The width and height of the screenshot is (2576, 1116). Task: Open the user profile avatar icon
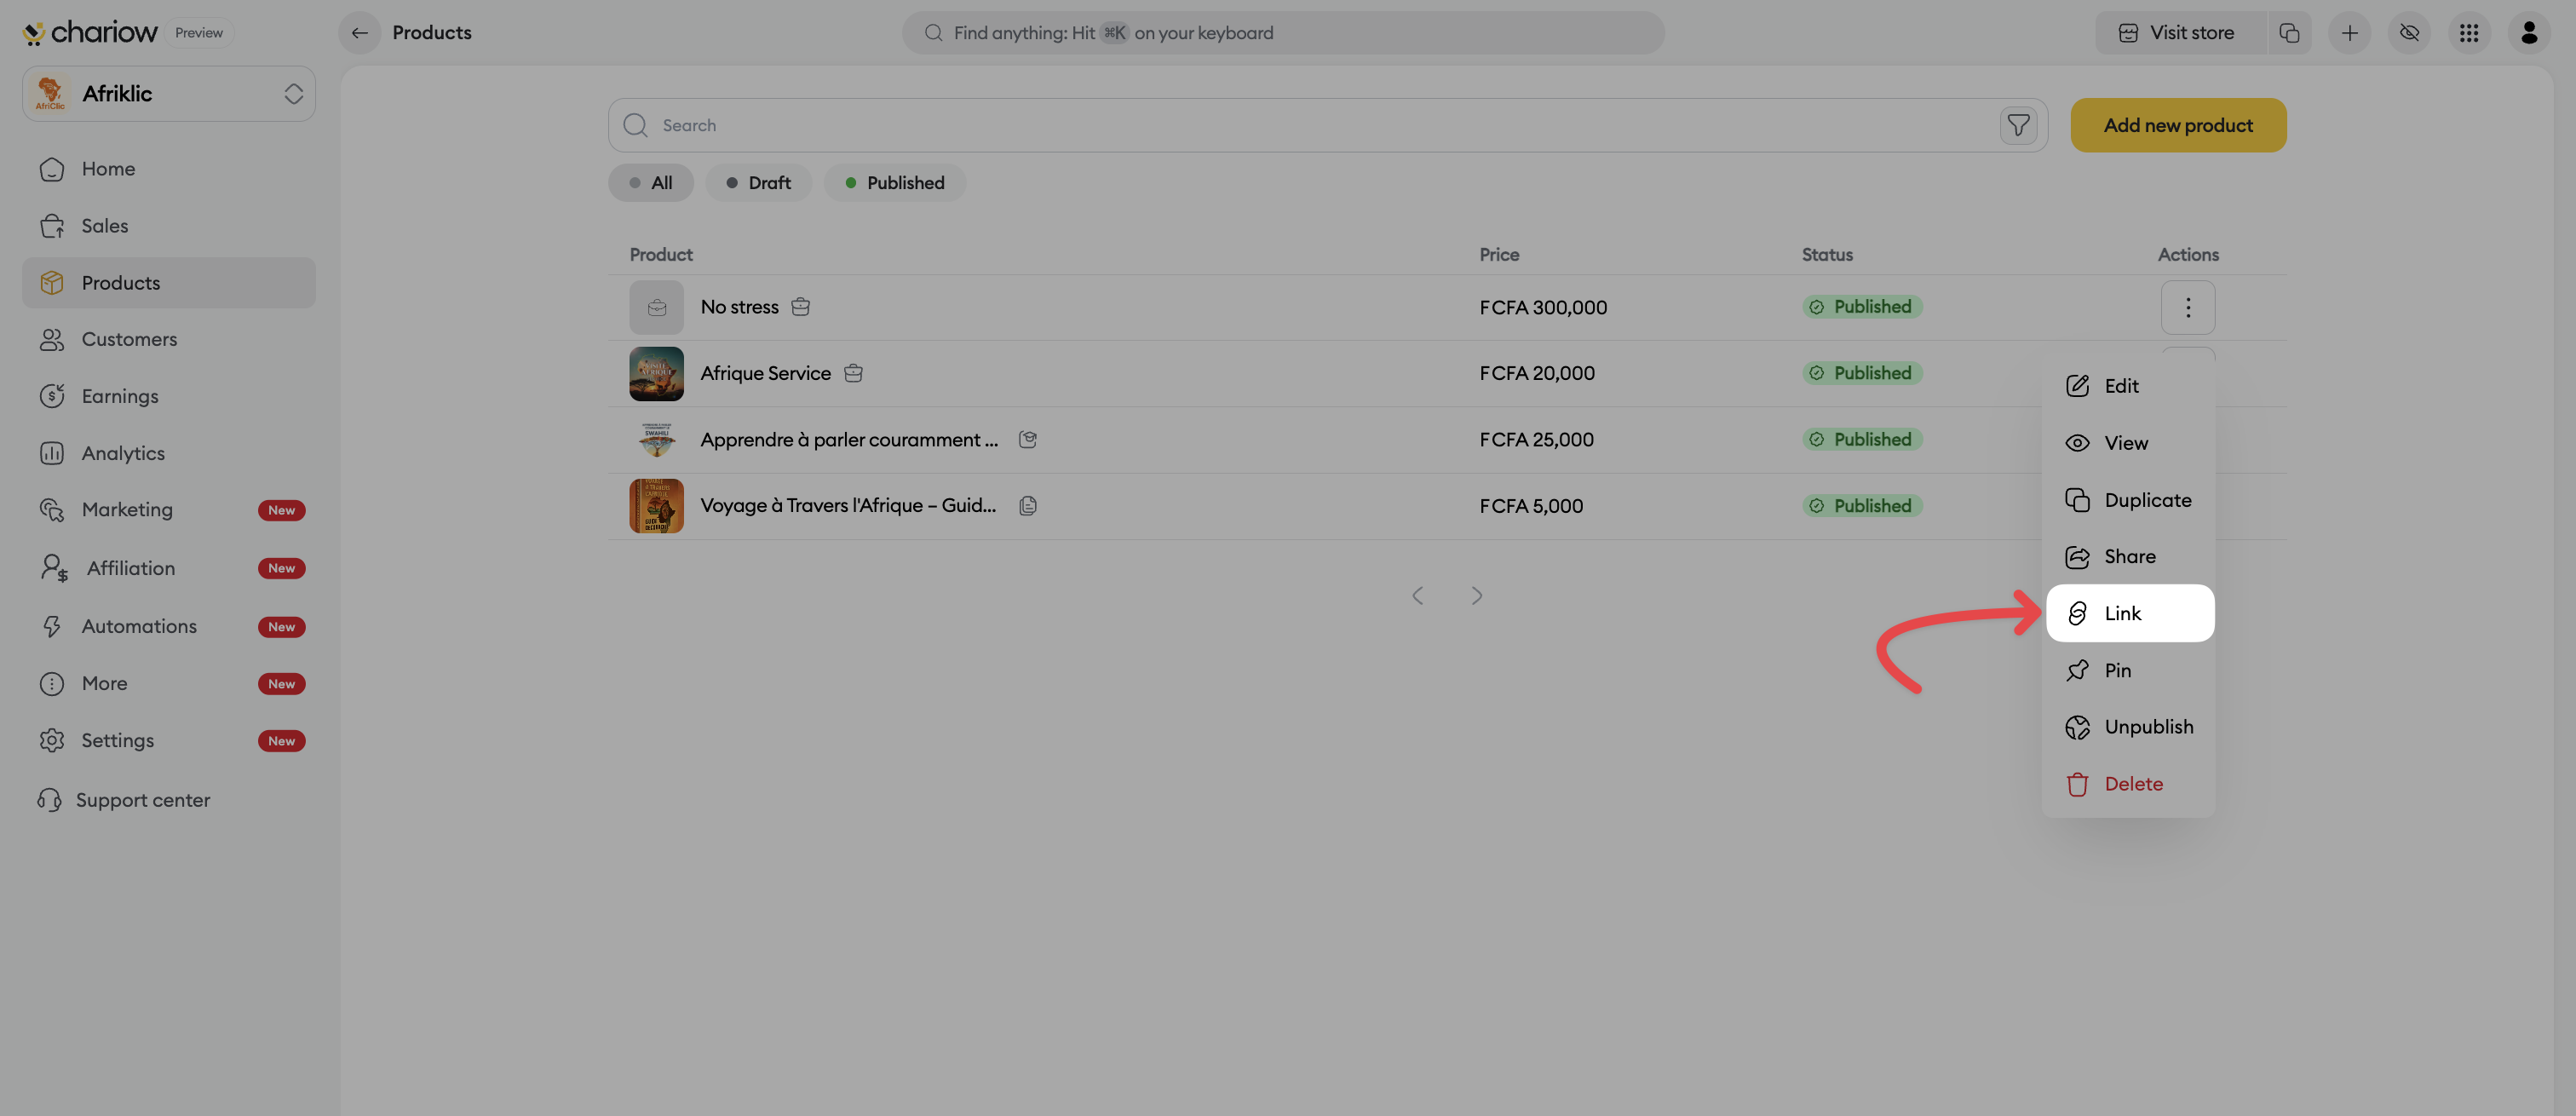(x=2529, y=33)
